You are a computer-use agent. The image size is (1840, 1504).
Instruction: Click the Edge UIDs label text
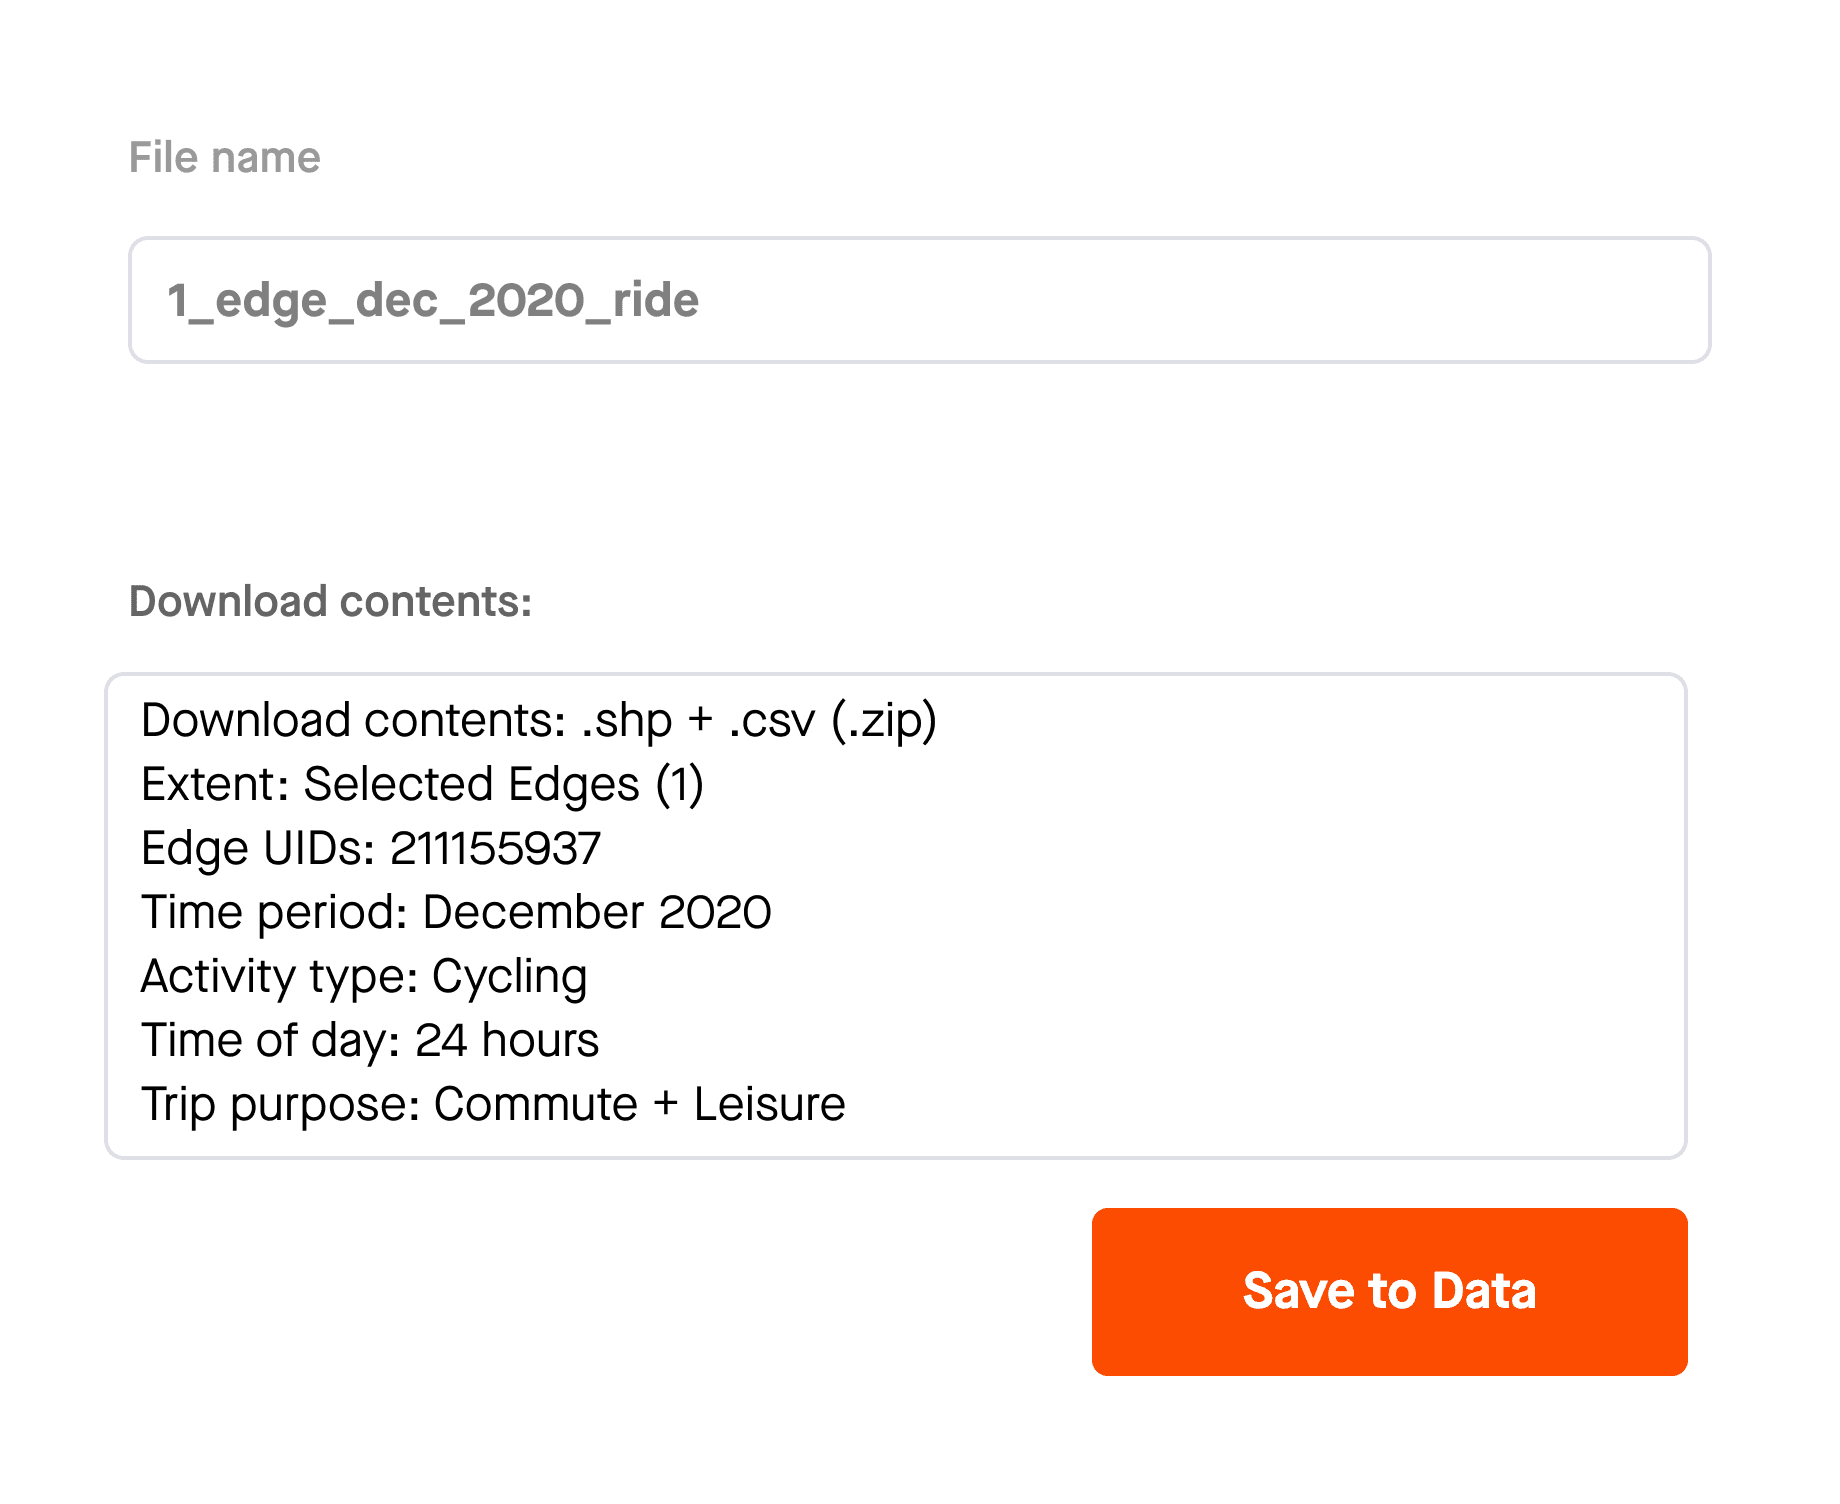point(258,849)
